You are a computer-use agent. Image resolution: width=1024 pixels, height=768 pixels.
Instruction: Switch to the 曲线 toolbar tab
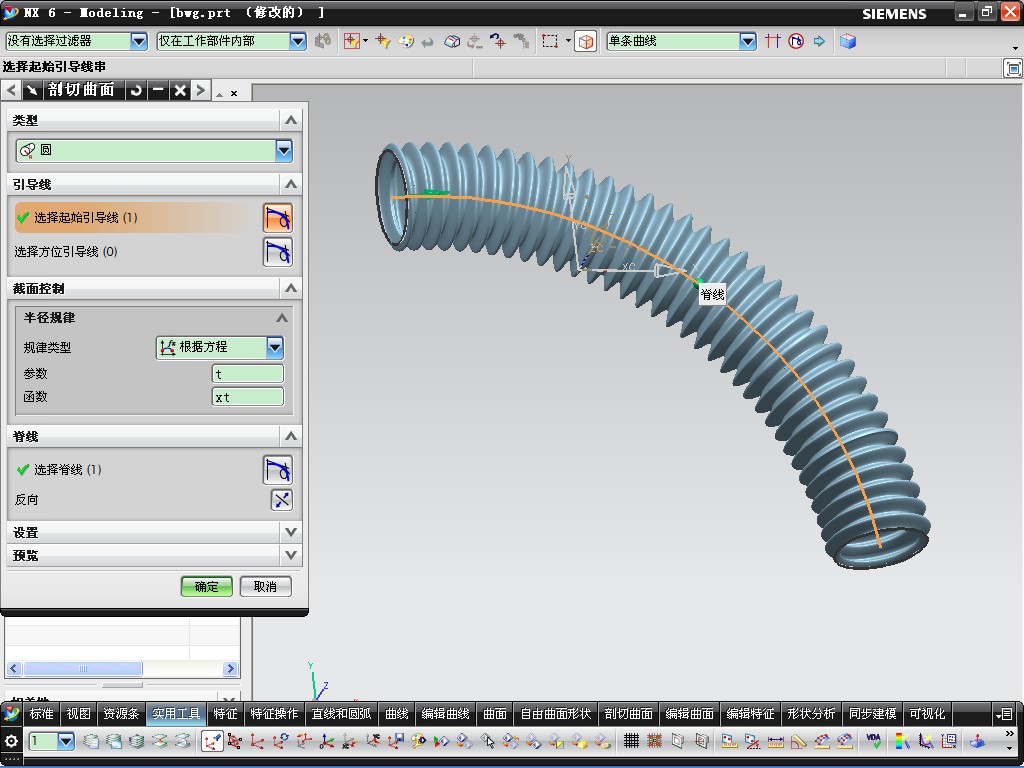[396, 714]
